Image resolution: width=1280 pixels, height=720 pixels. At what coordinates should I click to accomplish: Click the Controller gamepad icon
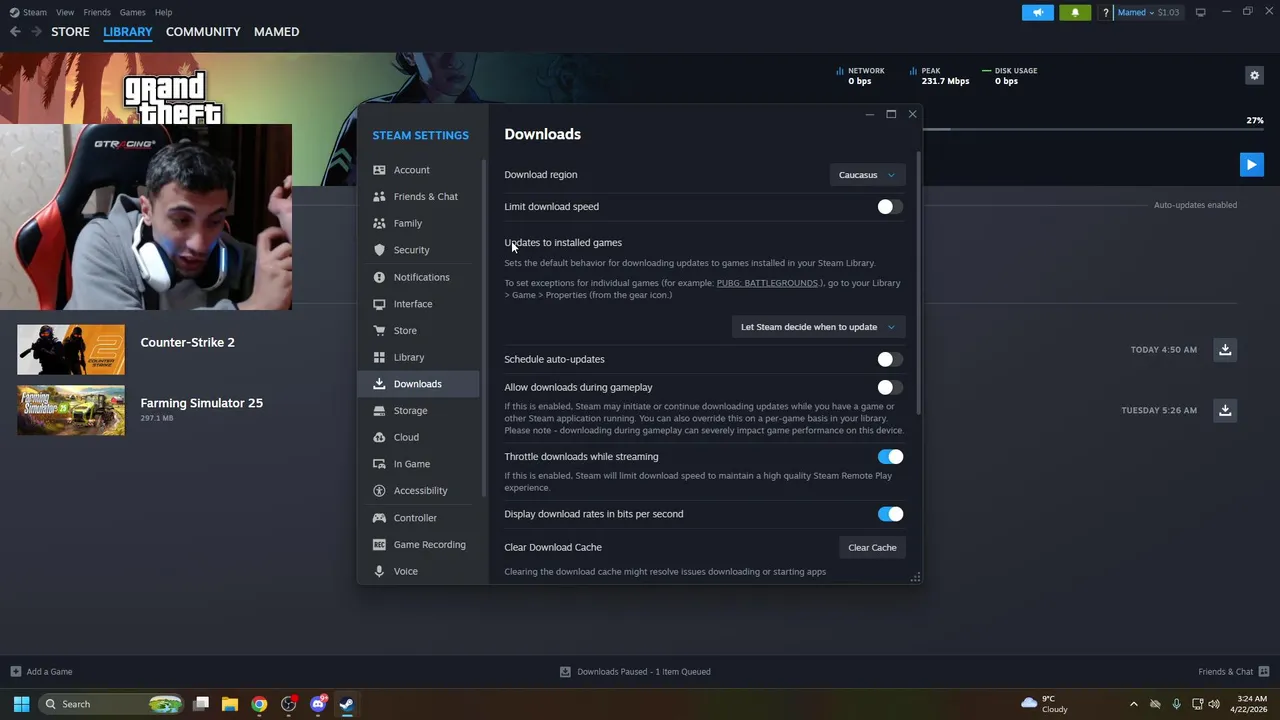click(x=379, y=518)
